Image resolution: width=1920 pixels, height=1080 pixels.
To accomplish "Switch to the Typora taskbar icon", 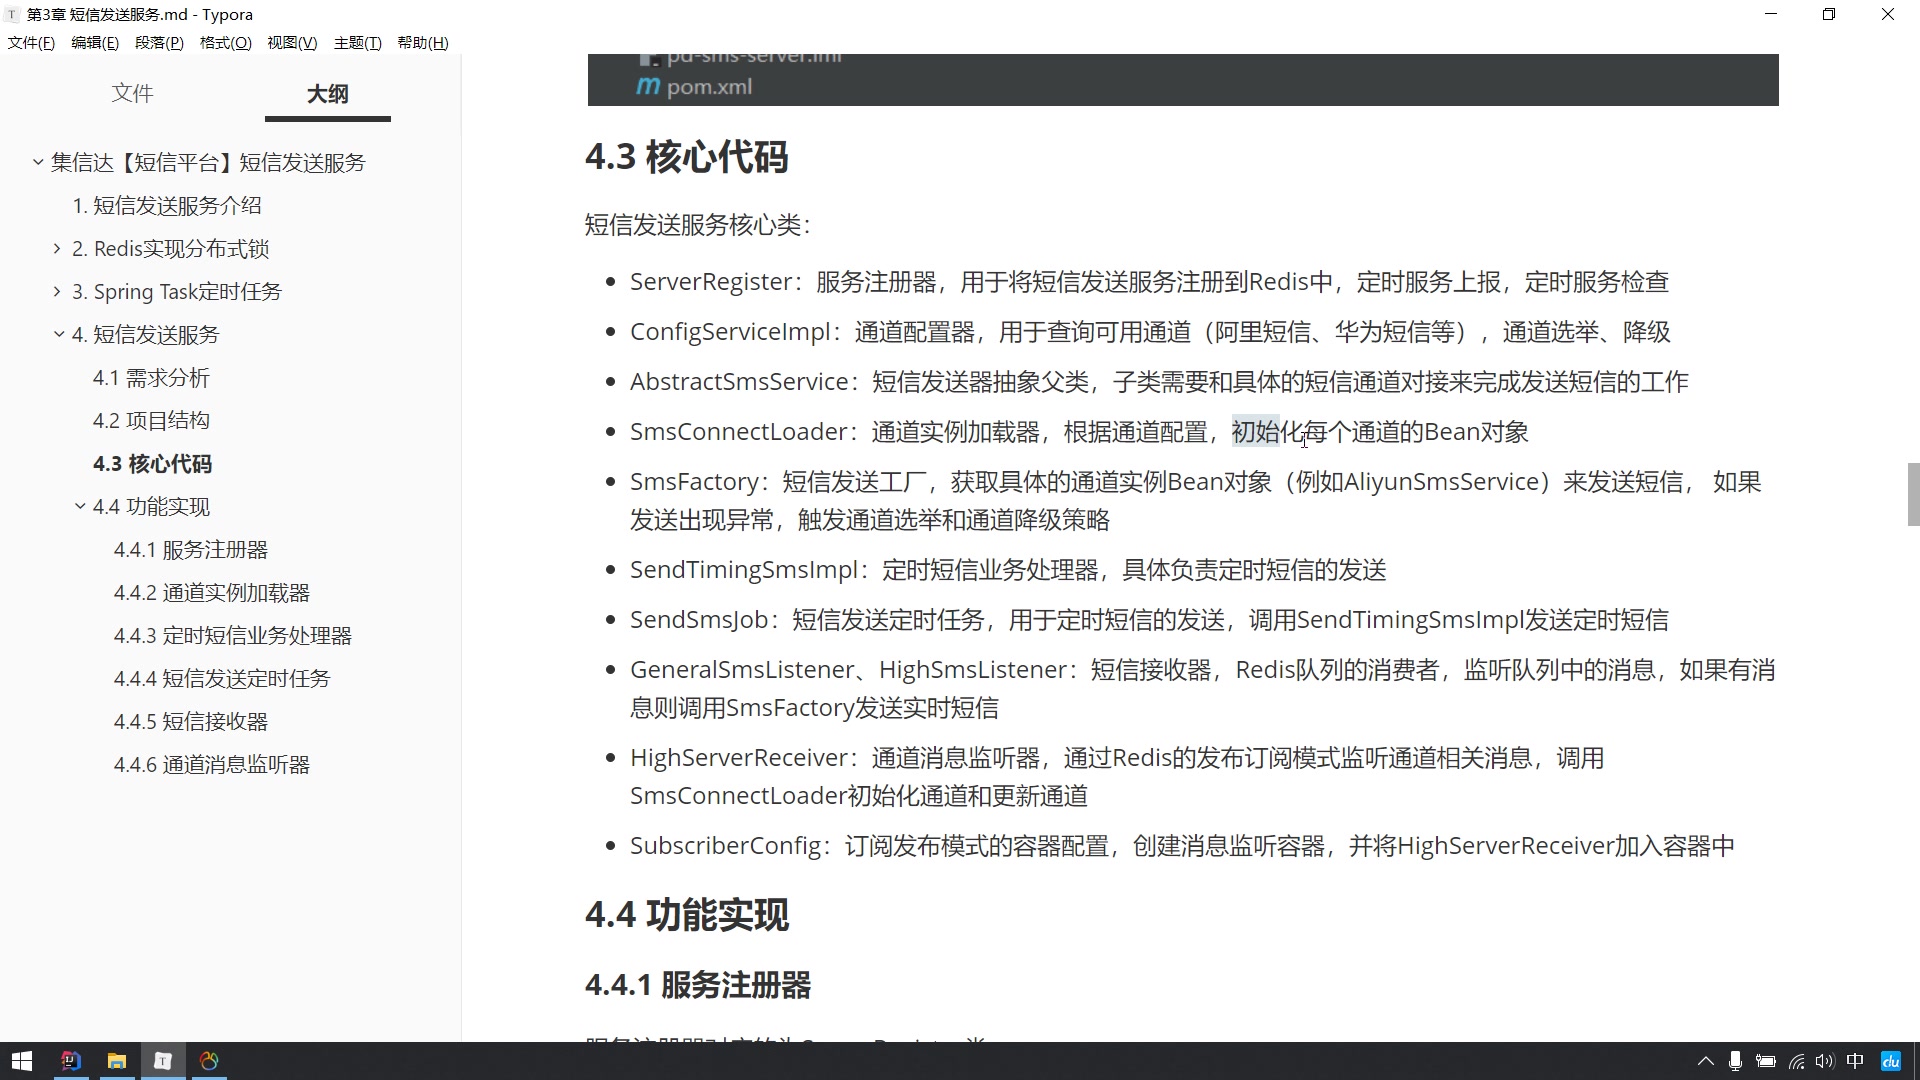I will tap(163, 1061).
